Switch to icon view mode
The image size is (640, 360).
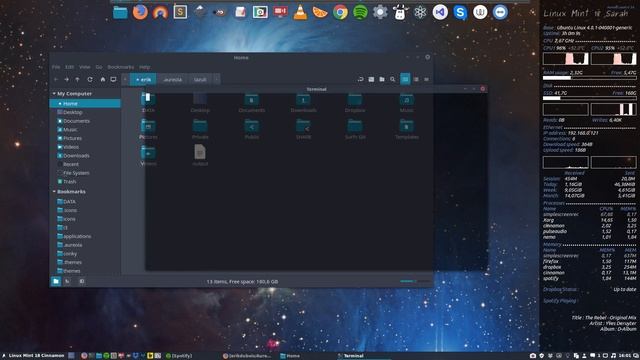tap(405, 79)
